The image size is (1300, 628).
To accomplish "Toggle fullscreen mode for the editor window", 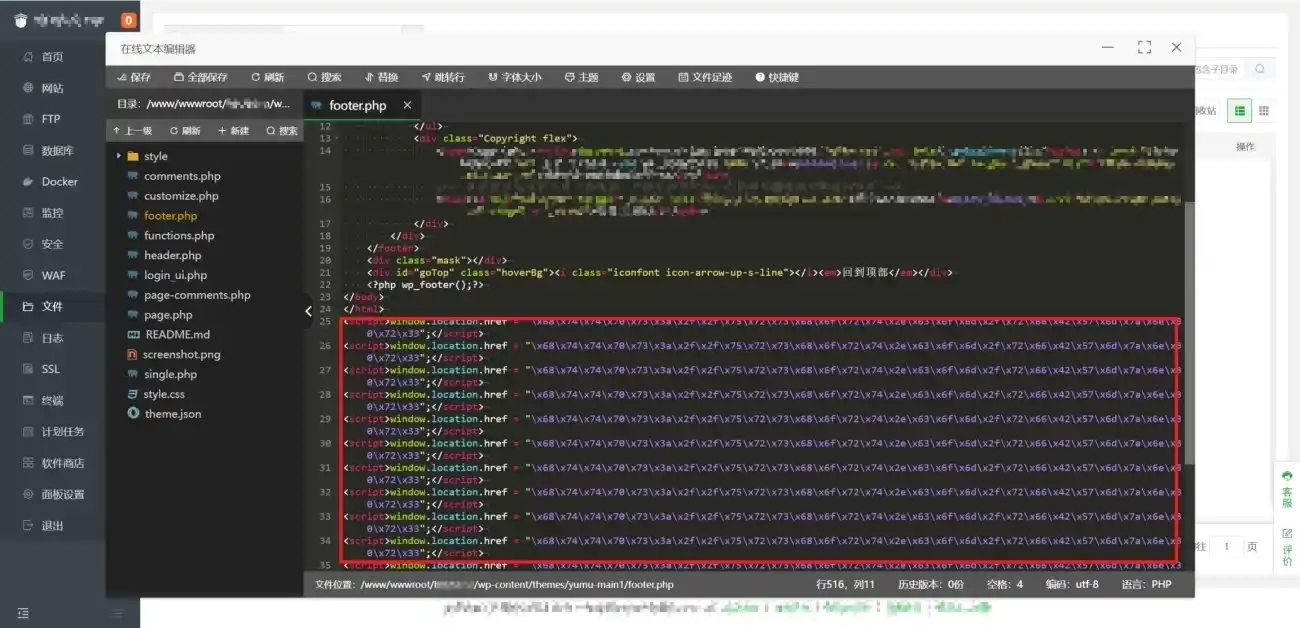I will pyautogui.click(x=1143, y=47).
